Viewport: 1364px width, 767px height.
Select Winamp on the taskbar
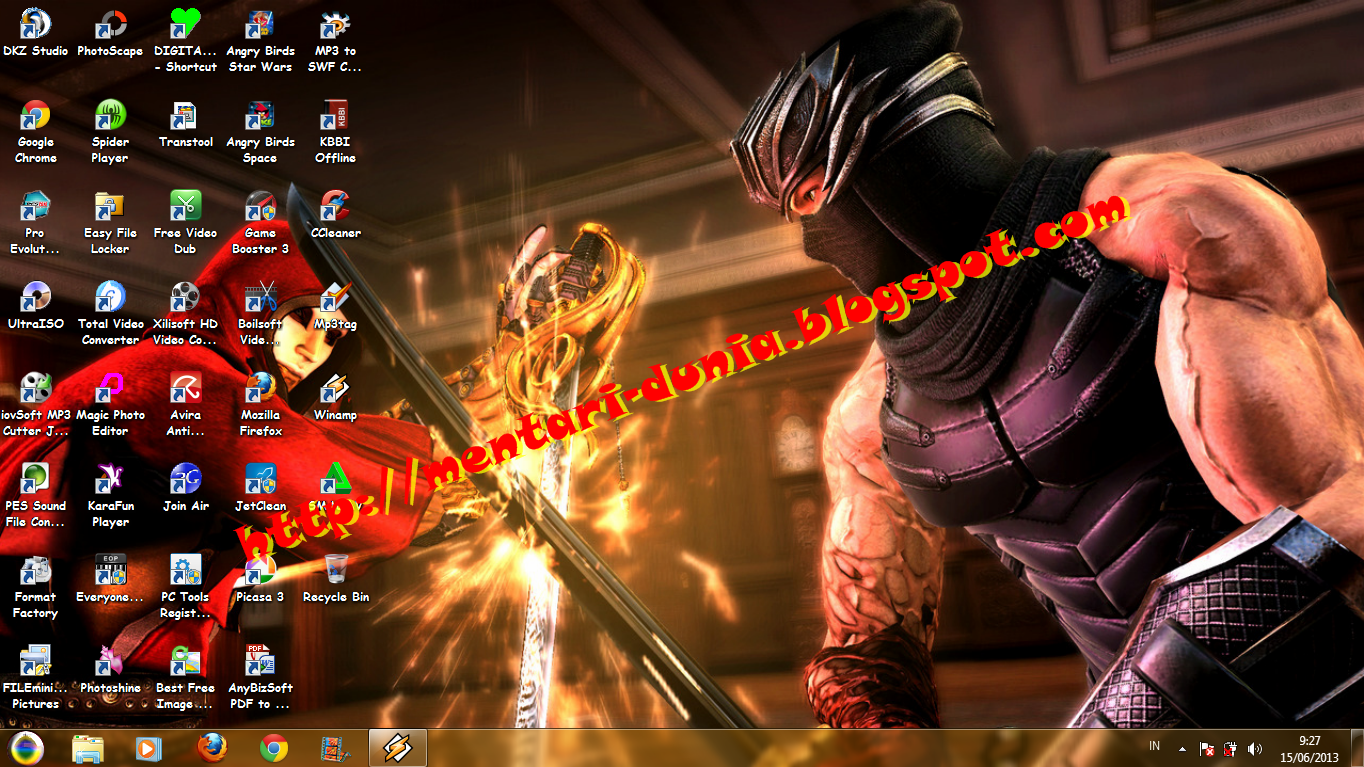click(396, 748)
